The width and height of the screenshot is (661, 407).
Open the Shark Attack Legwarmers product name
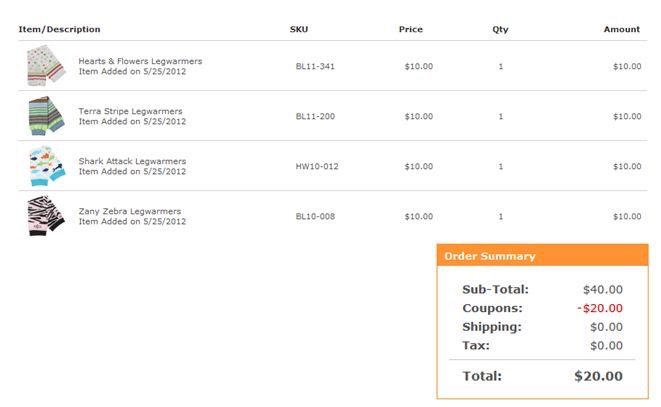click(x=132, y=161)
